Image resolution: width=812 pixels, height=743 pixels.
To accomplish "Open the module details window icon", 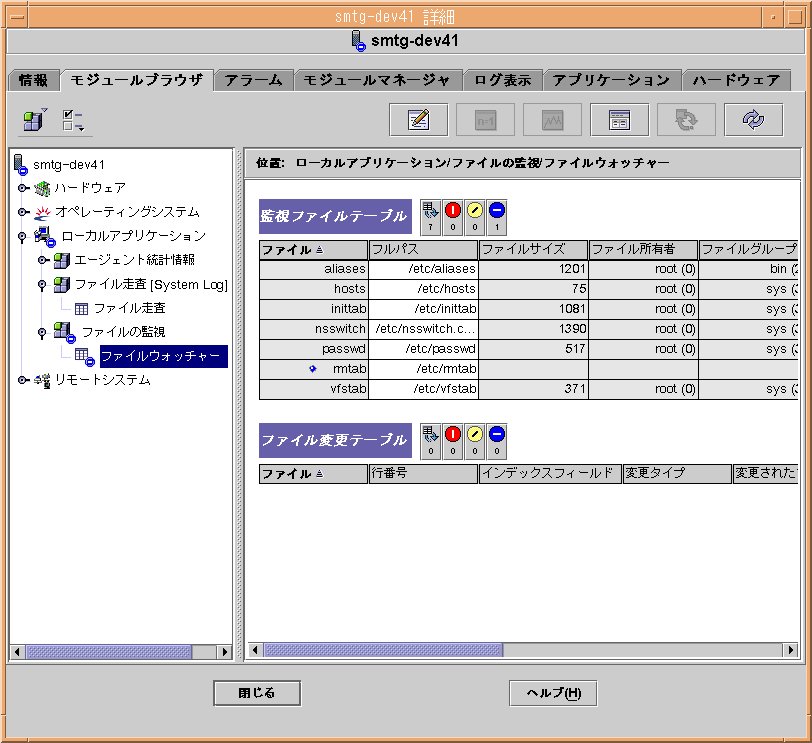I will pos(620,119).
